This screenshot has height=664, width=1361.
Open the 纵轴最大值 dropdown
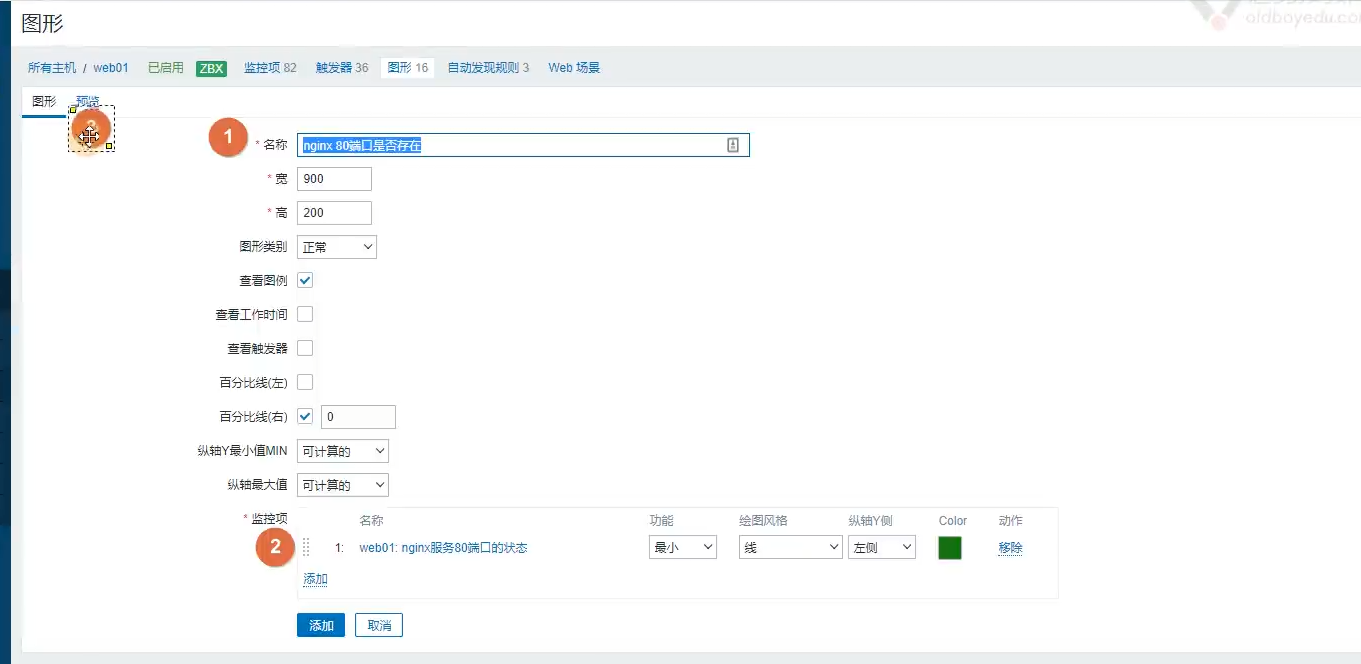(x=343, y=485)
